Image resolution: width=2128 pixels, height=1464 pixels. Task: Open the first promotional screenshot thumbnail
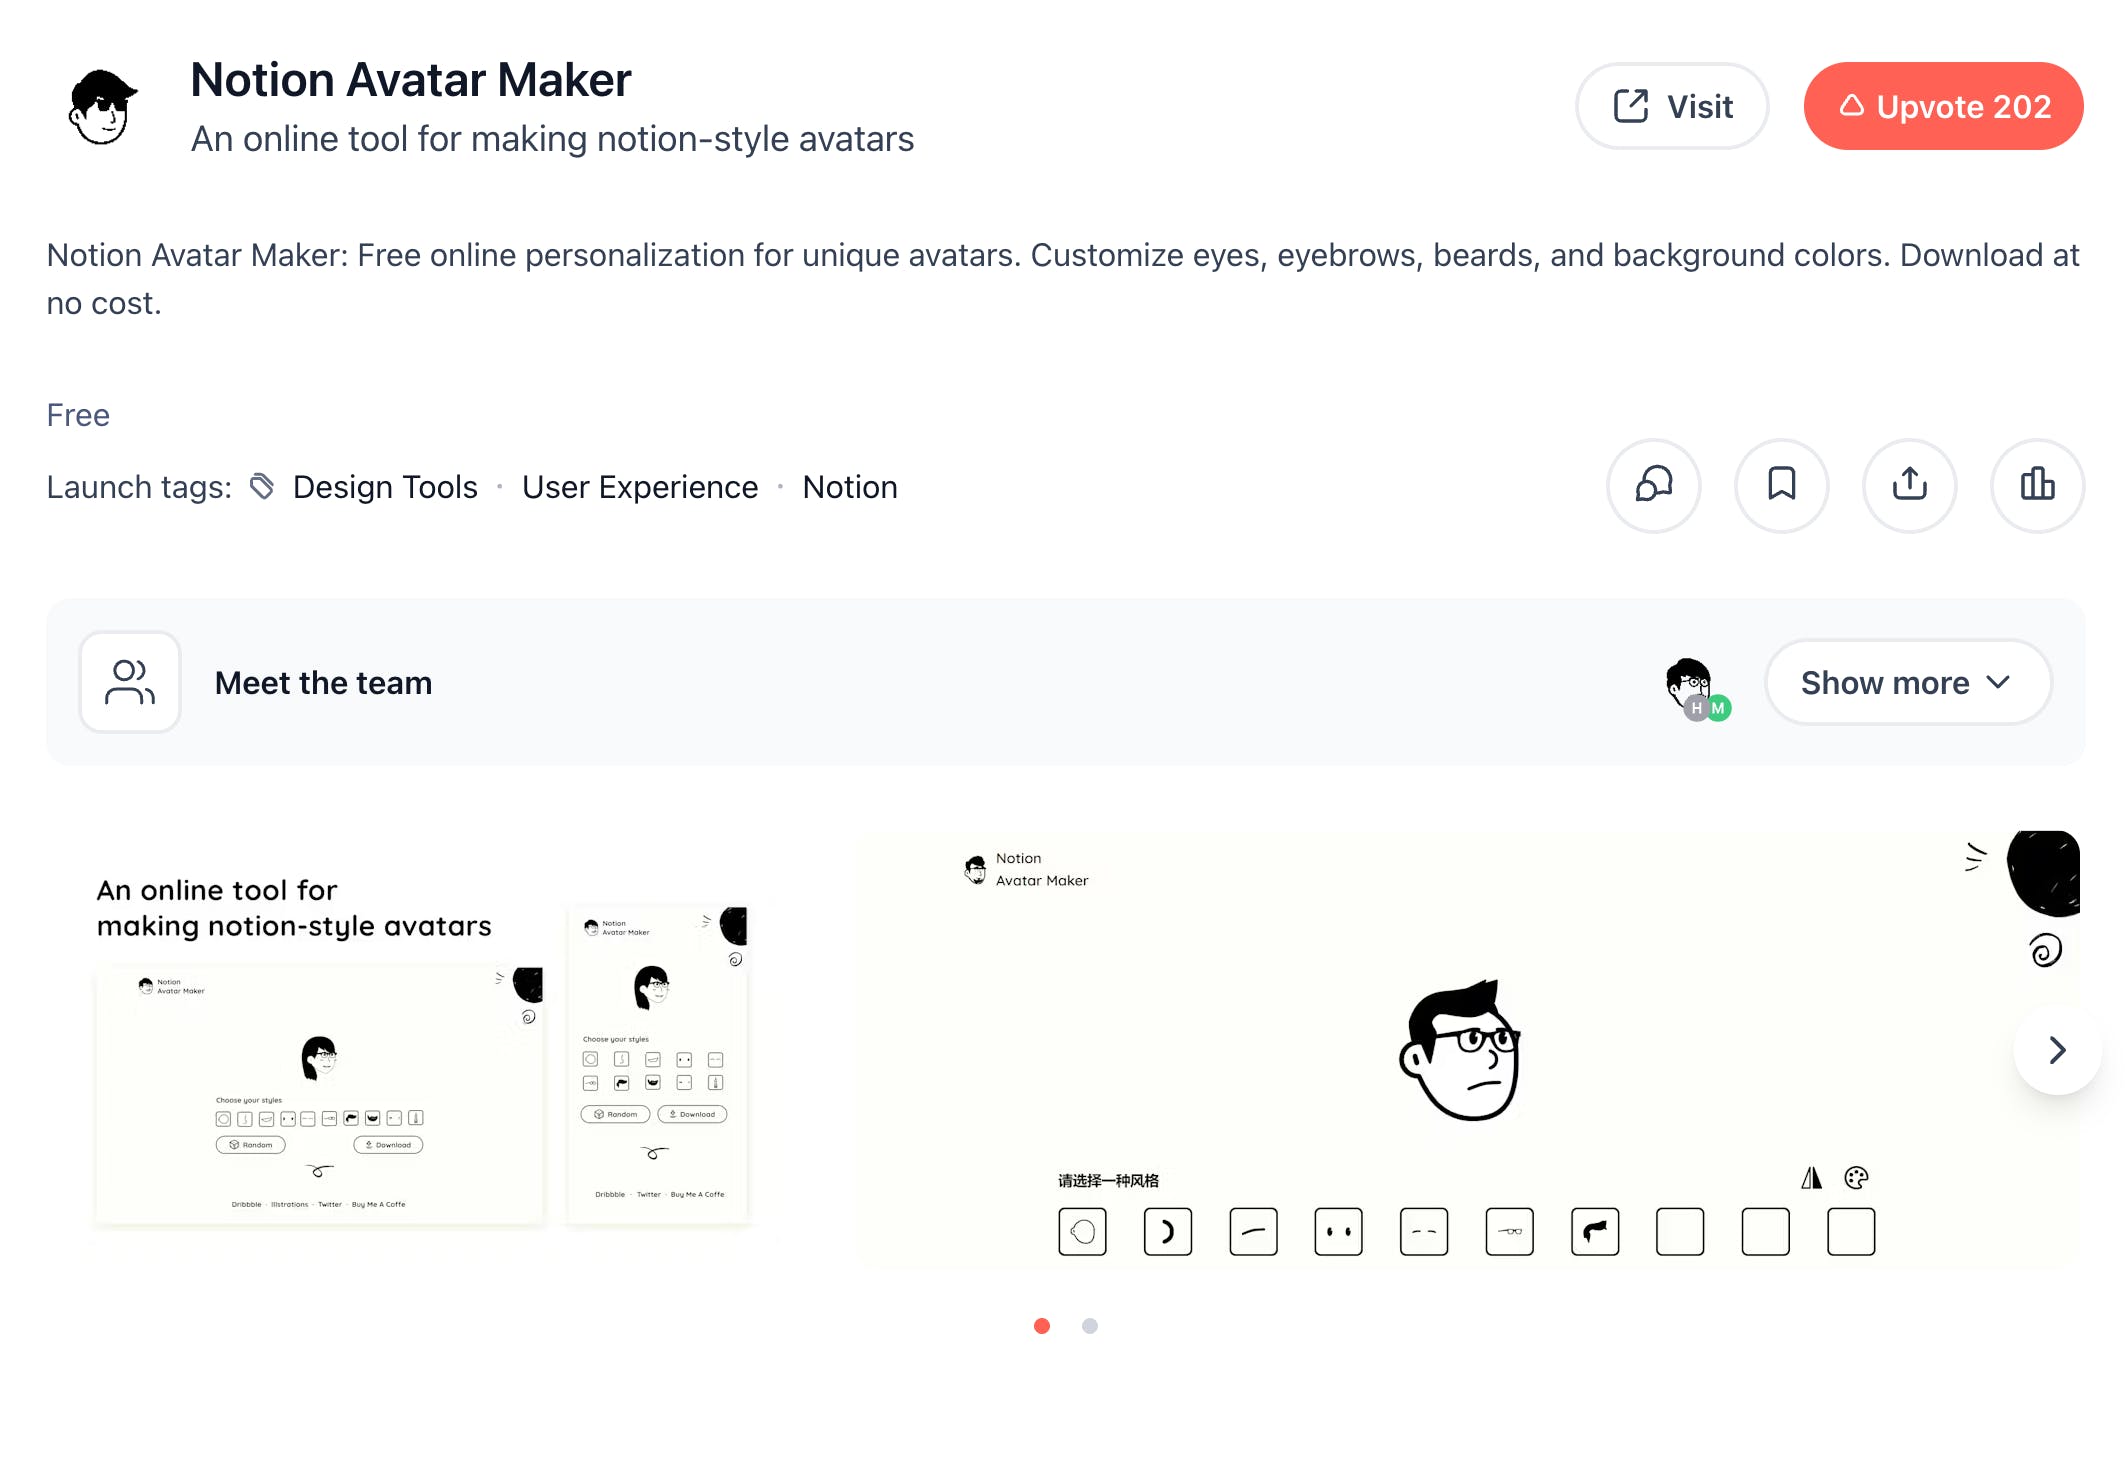point(420,1050)
